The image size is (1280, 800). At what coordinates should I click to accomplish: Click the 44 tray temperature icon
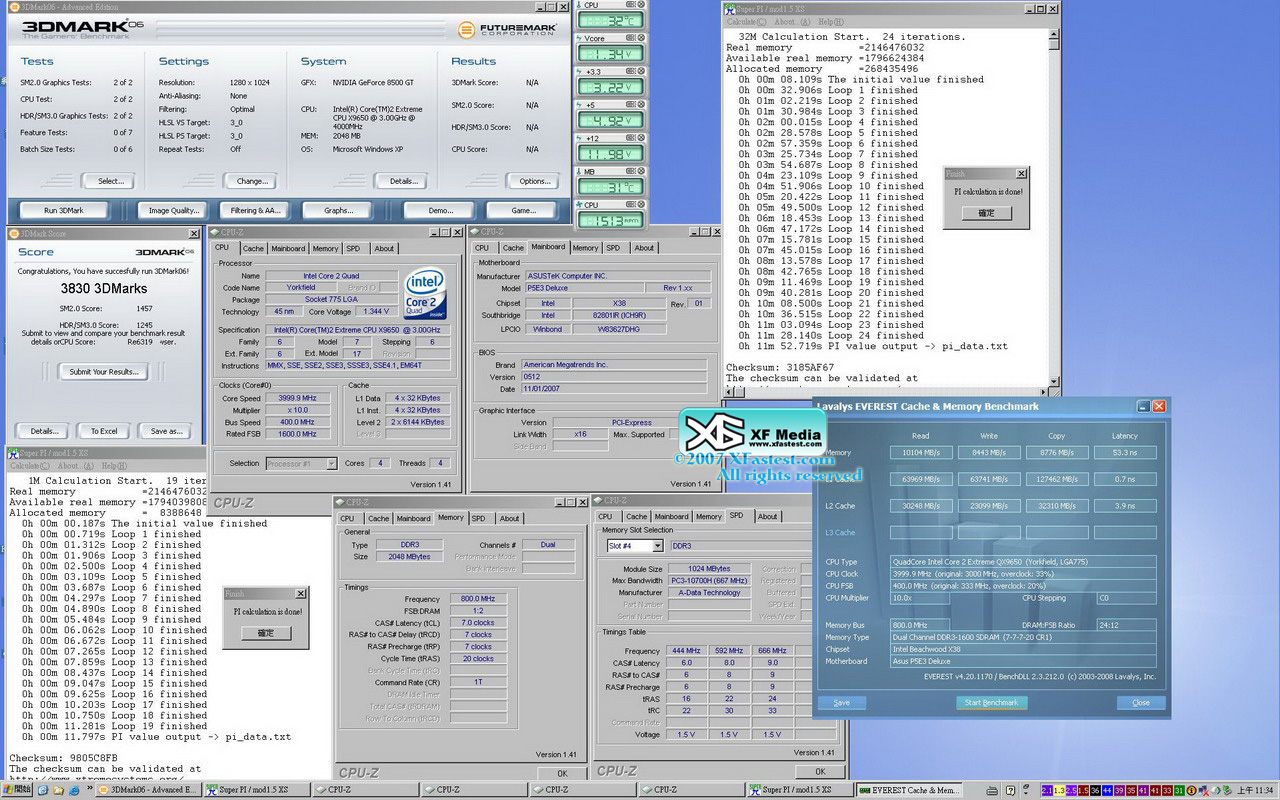(1107, 790)
